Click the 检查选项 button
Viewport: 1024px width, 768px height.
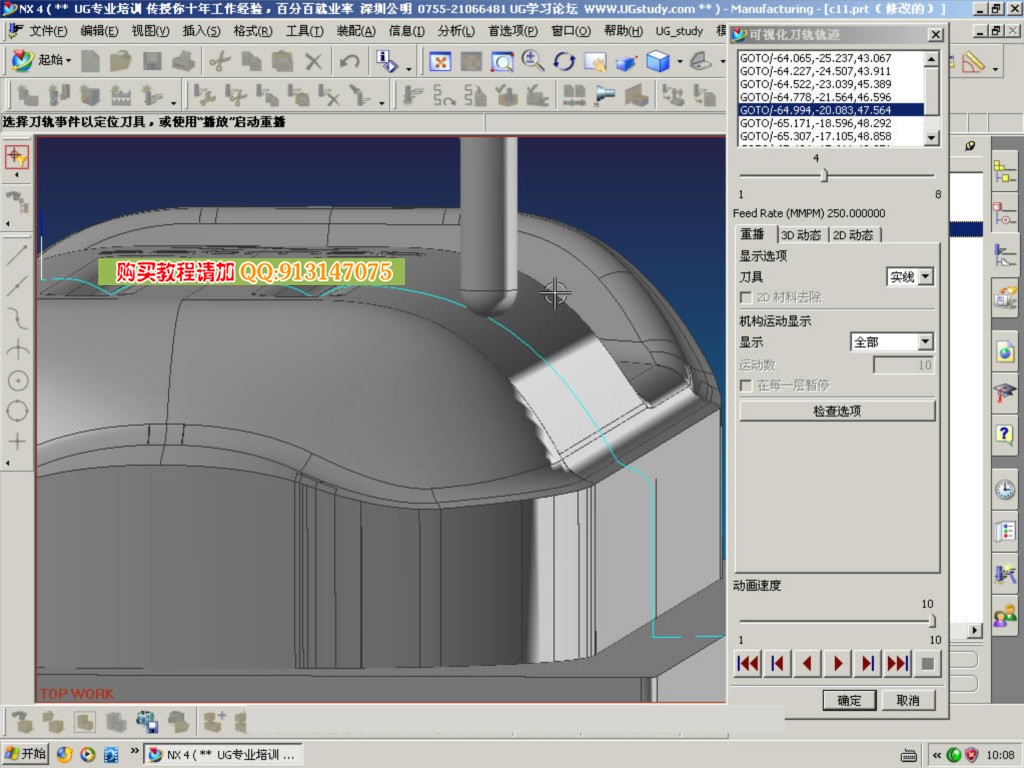pos(837,411)
